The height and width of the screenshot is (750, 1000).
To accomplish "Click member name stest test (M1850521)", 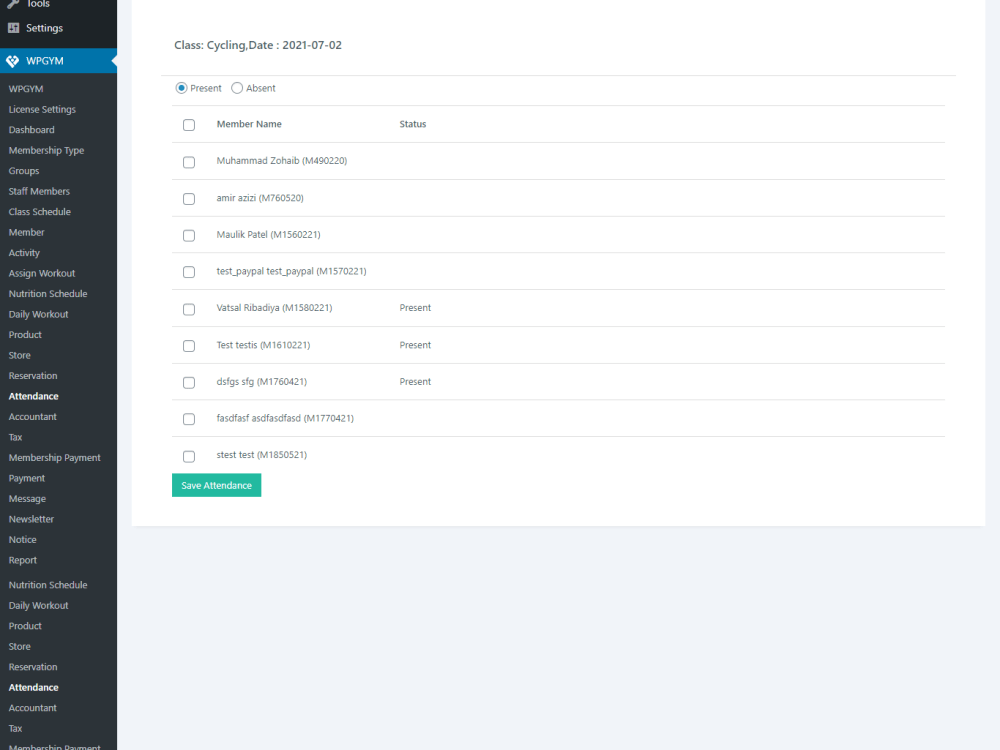I will [x=261, y=455].
